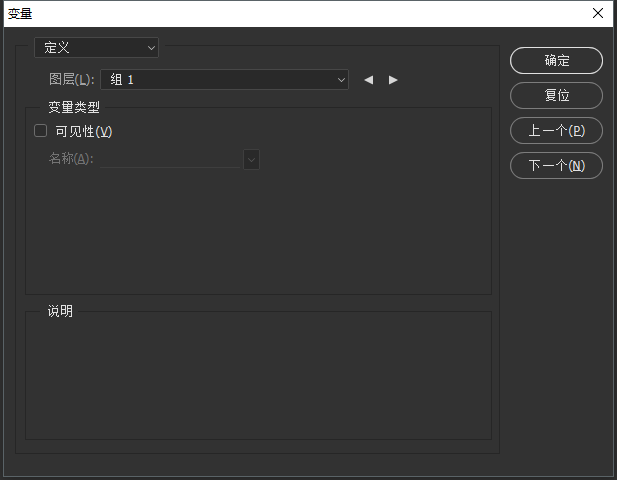The width and height of the screenshot is (617, 480).
Task: Click the 图层(L): label
Action: [72, 80]
